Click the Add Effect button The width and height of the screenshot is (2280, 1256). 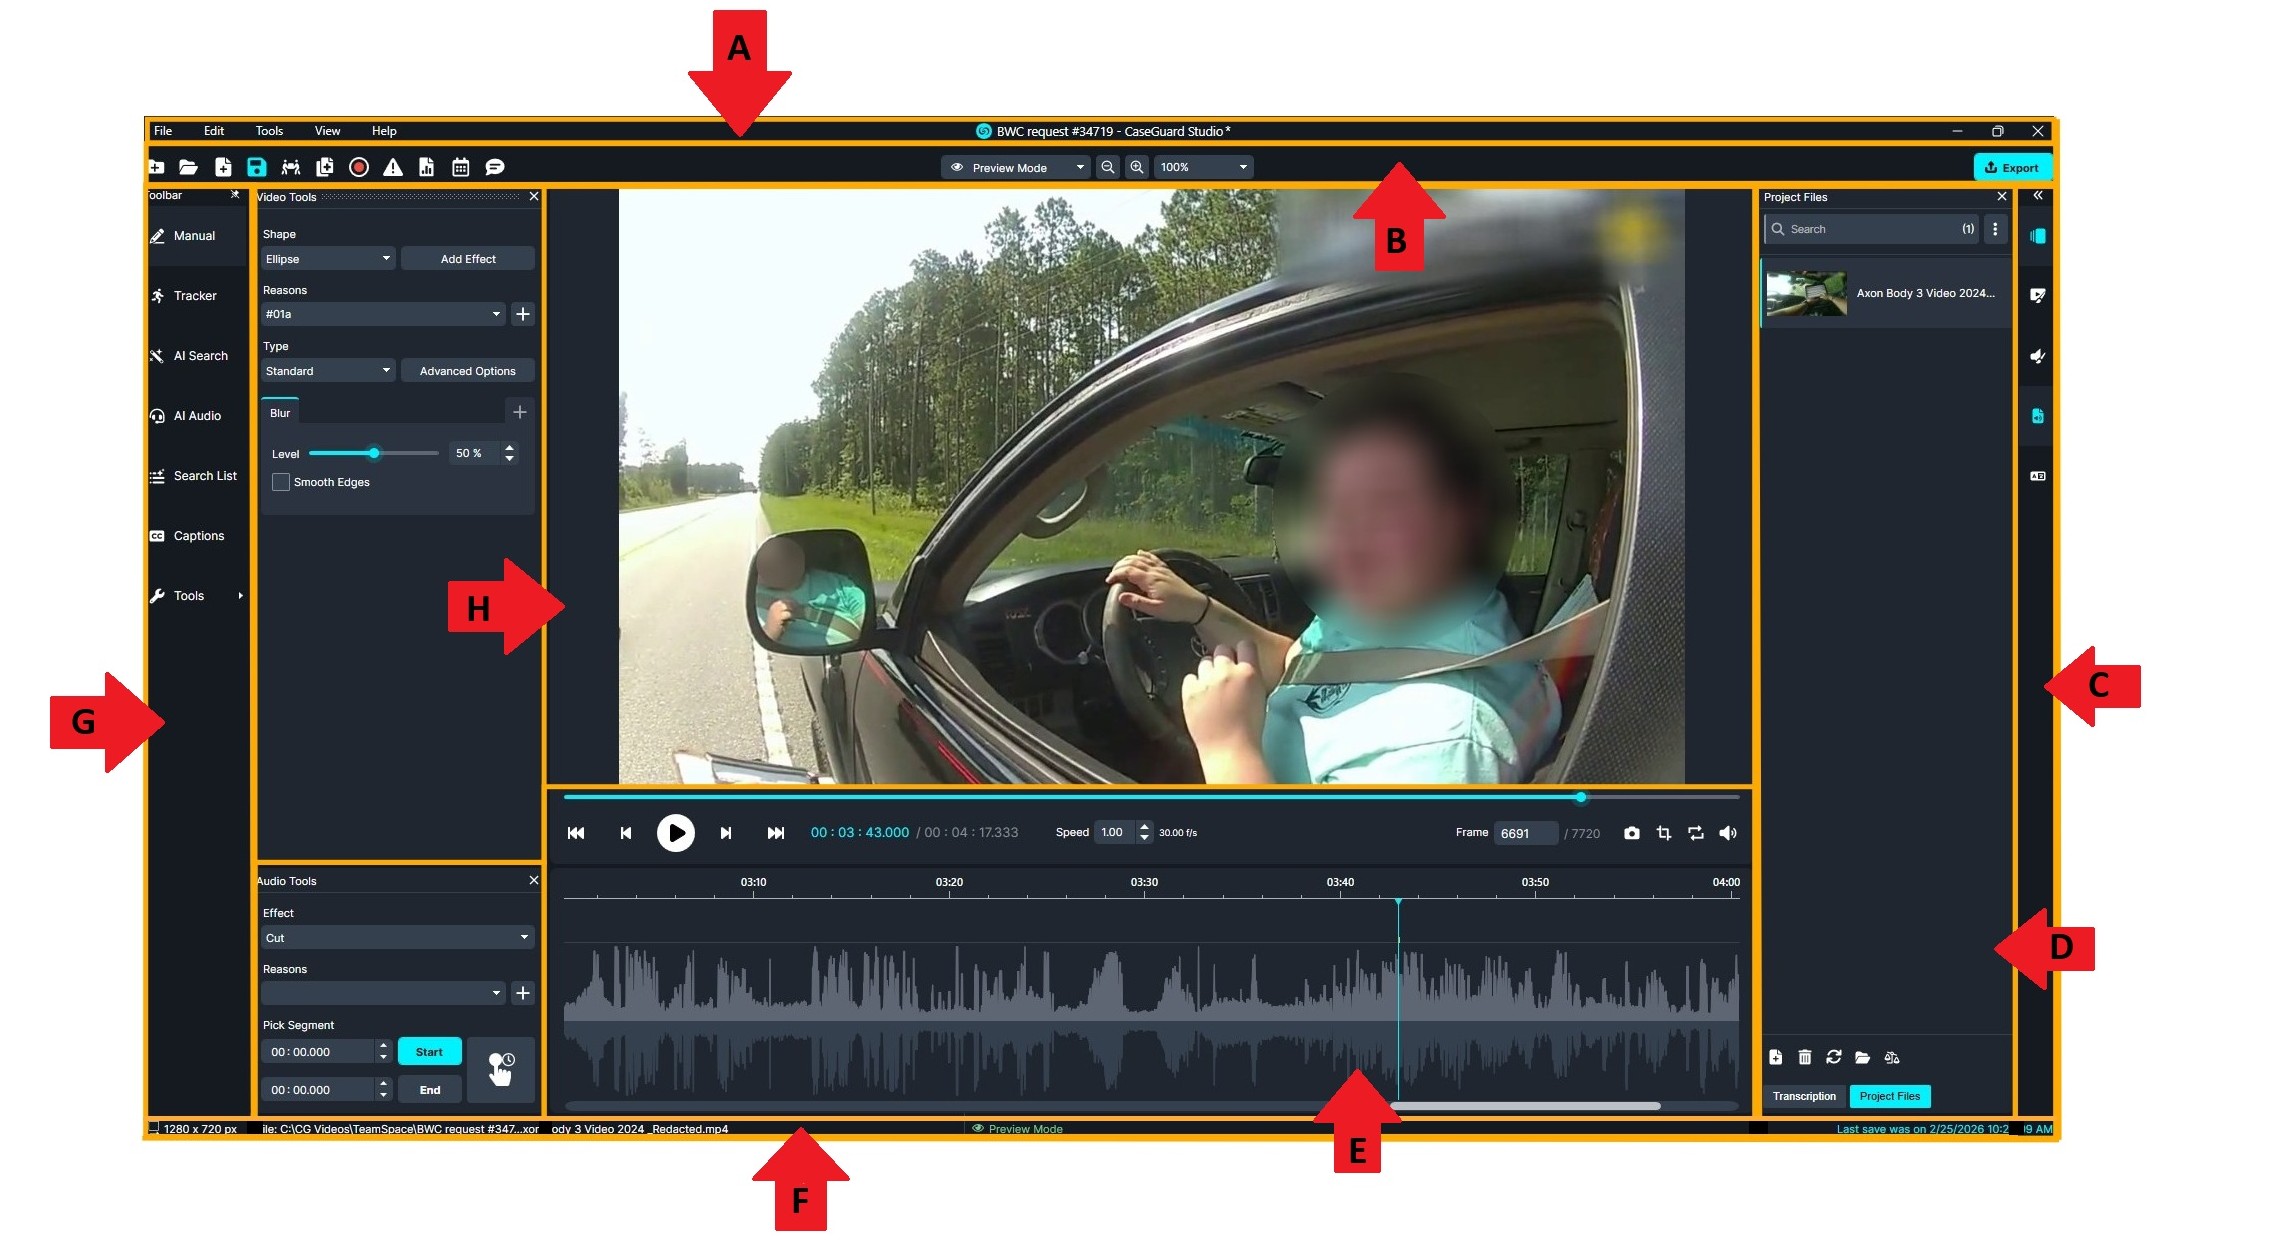click(467, 259)
